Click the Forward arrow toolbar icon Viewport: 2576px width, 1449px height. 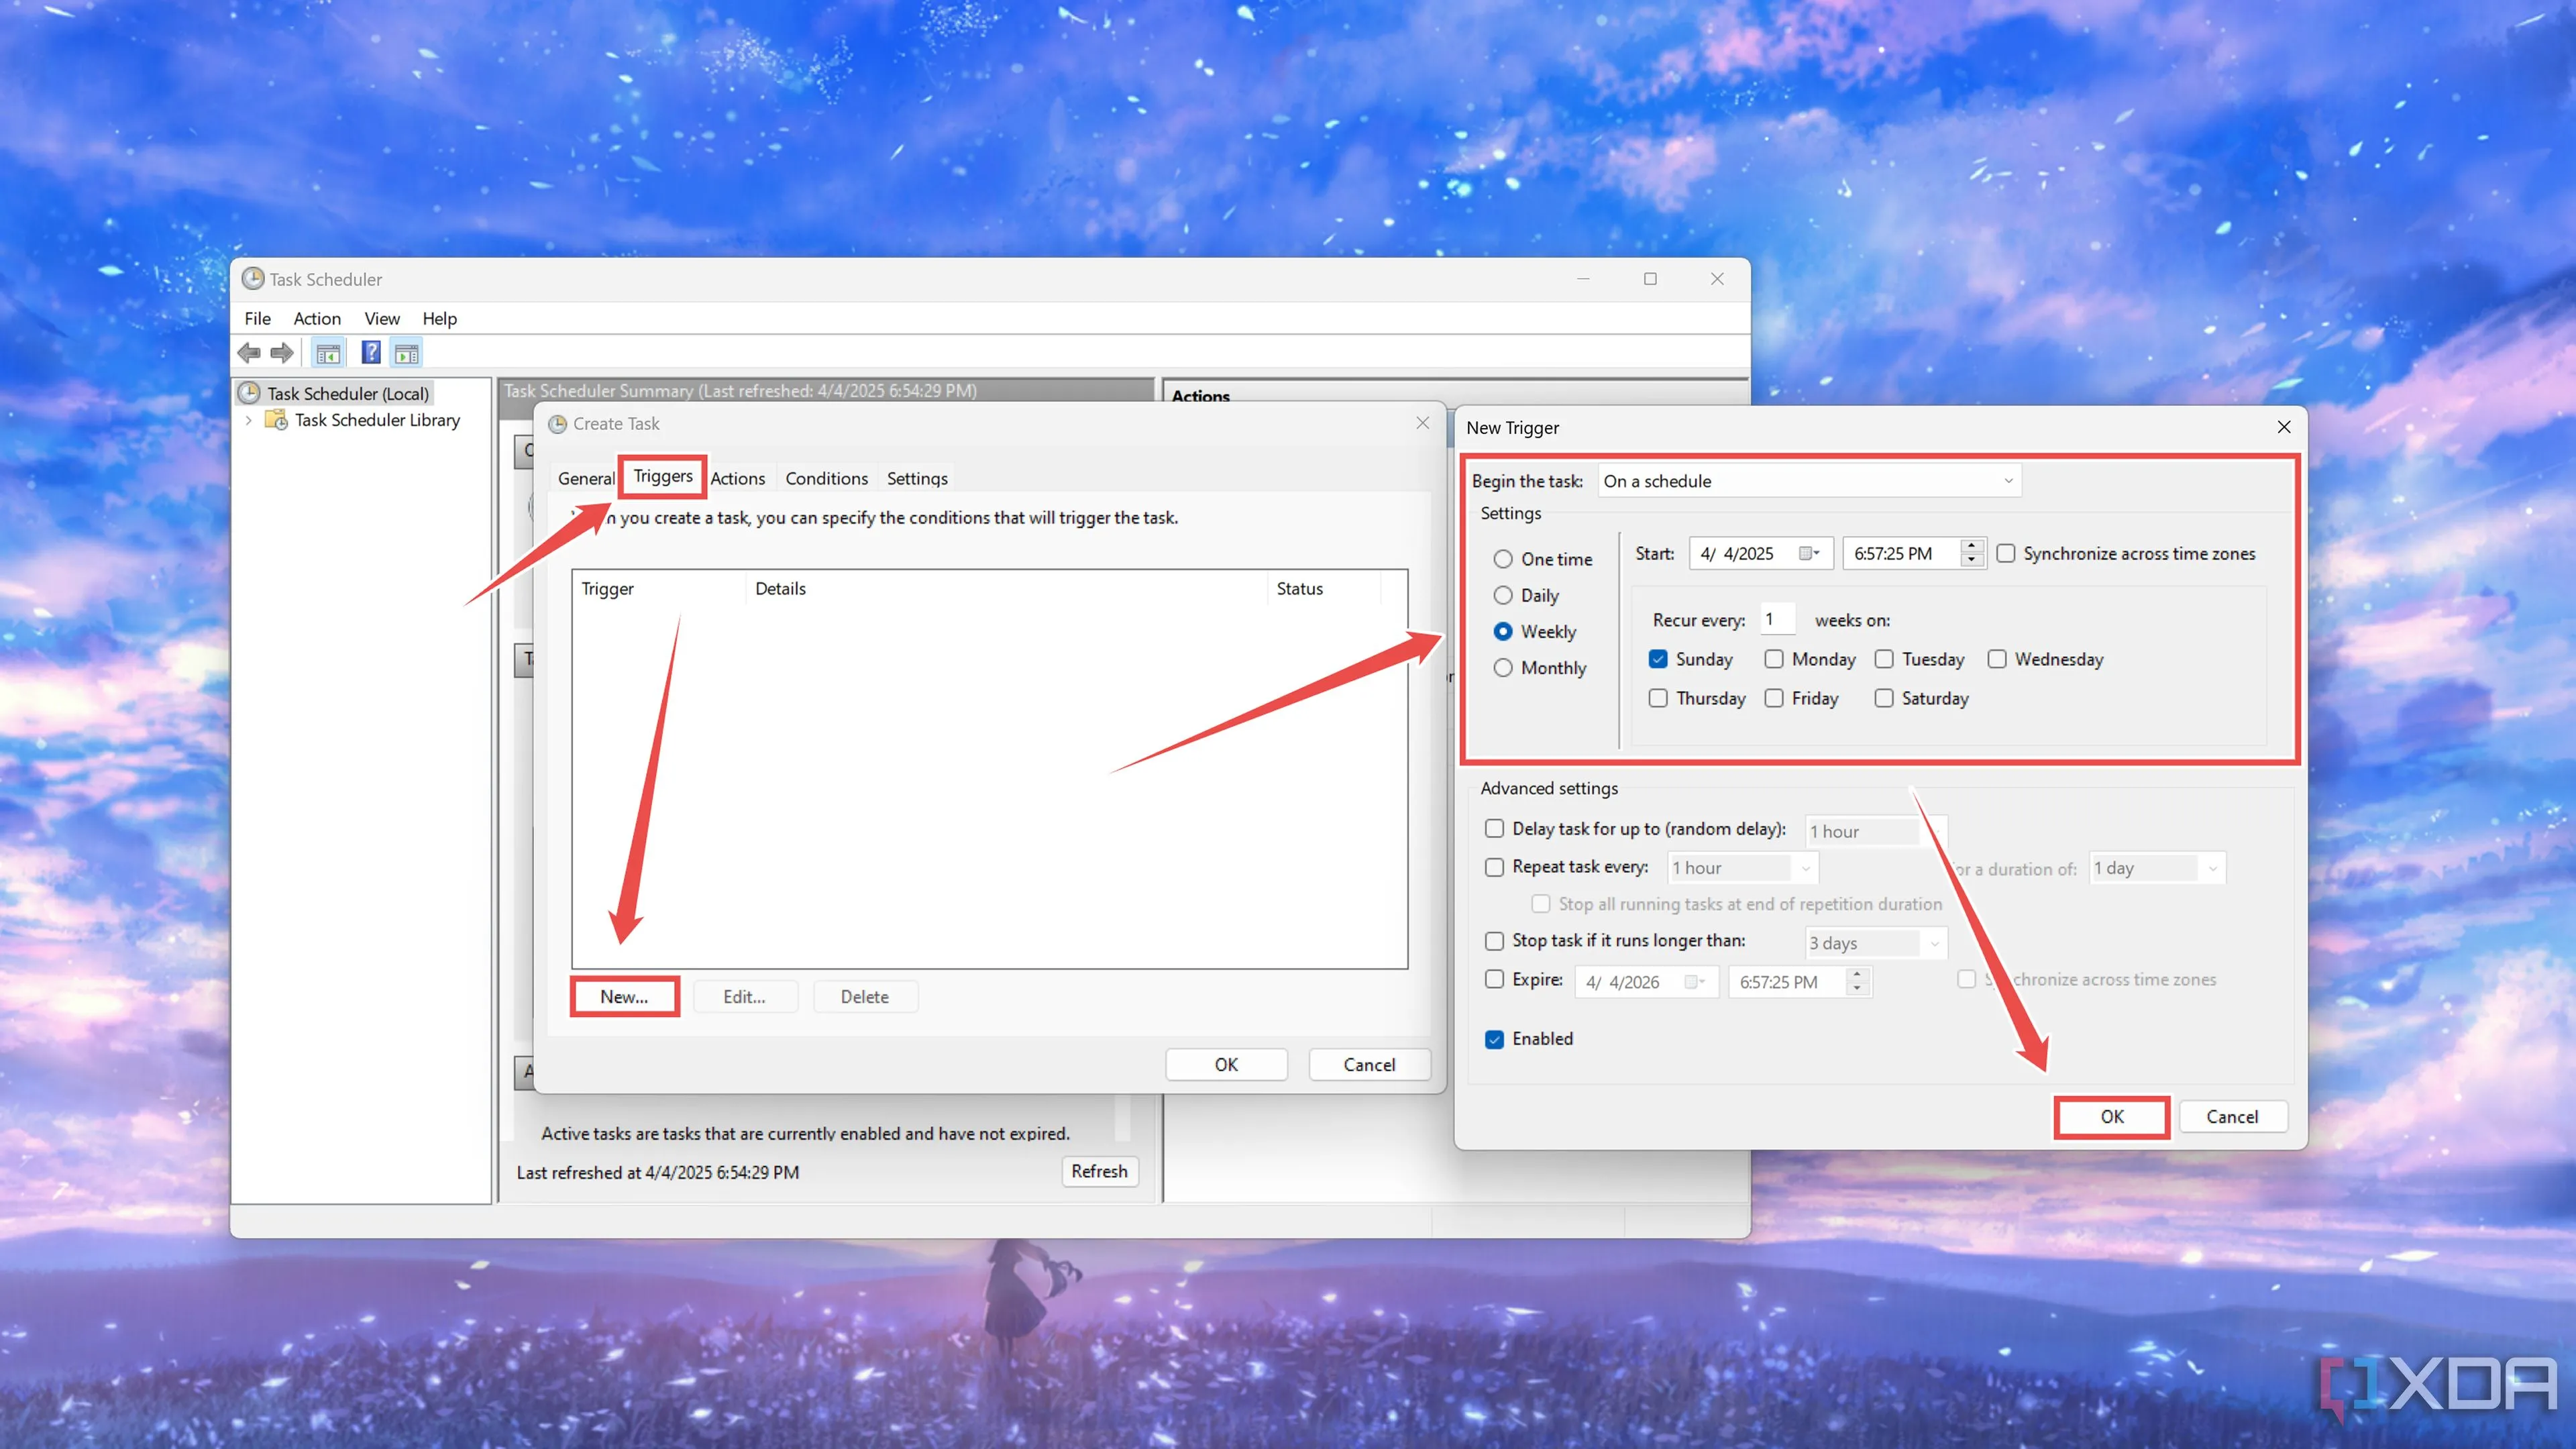[x=283, y=353]
